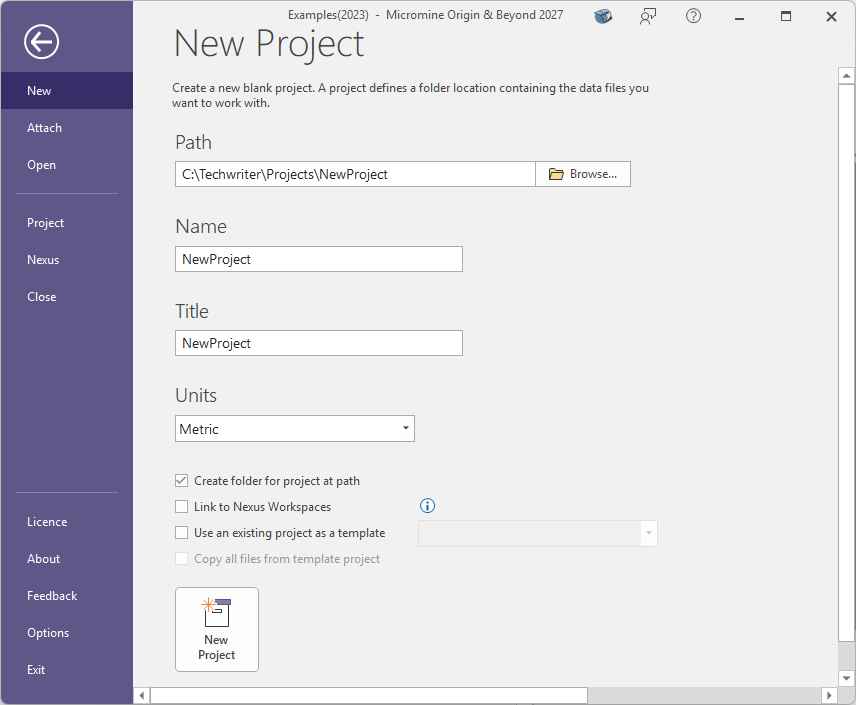Click the vertical scrollbar up arrow
Image resolution: width=856 pixels, height=705 pixels.
click(x=846, y=75)
